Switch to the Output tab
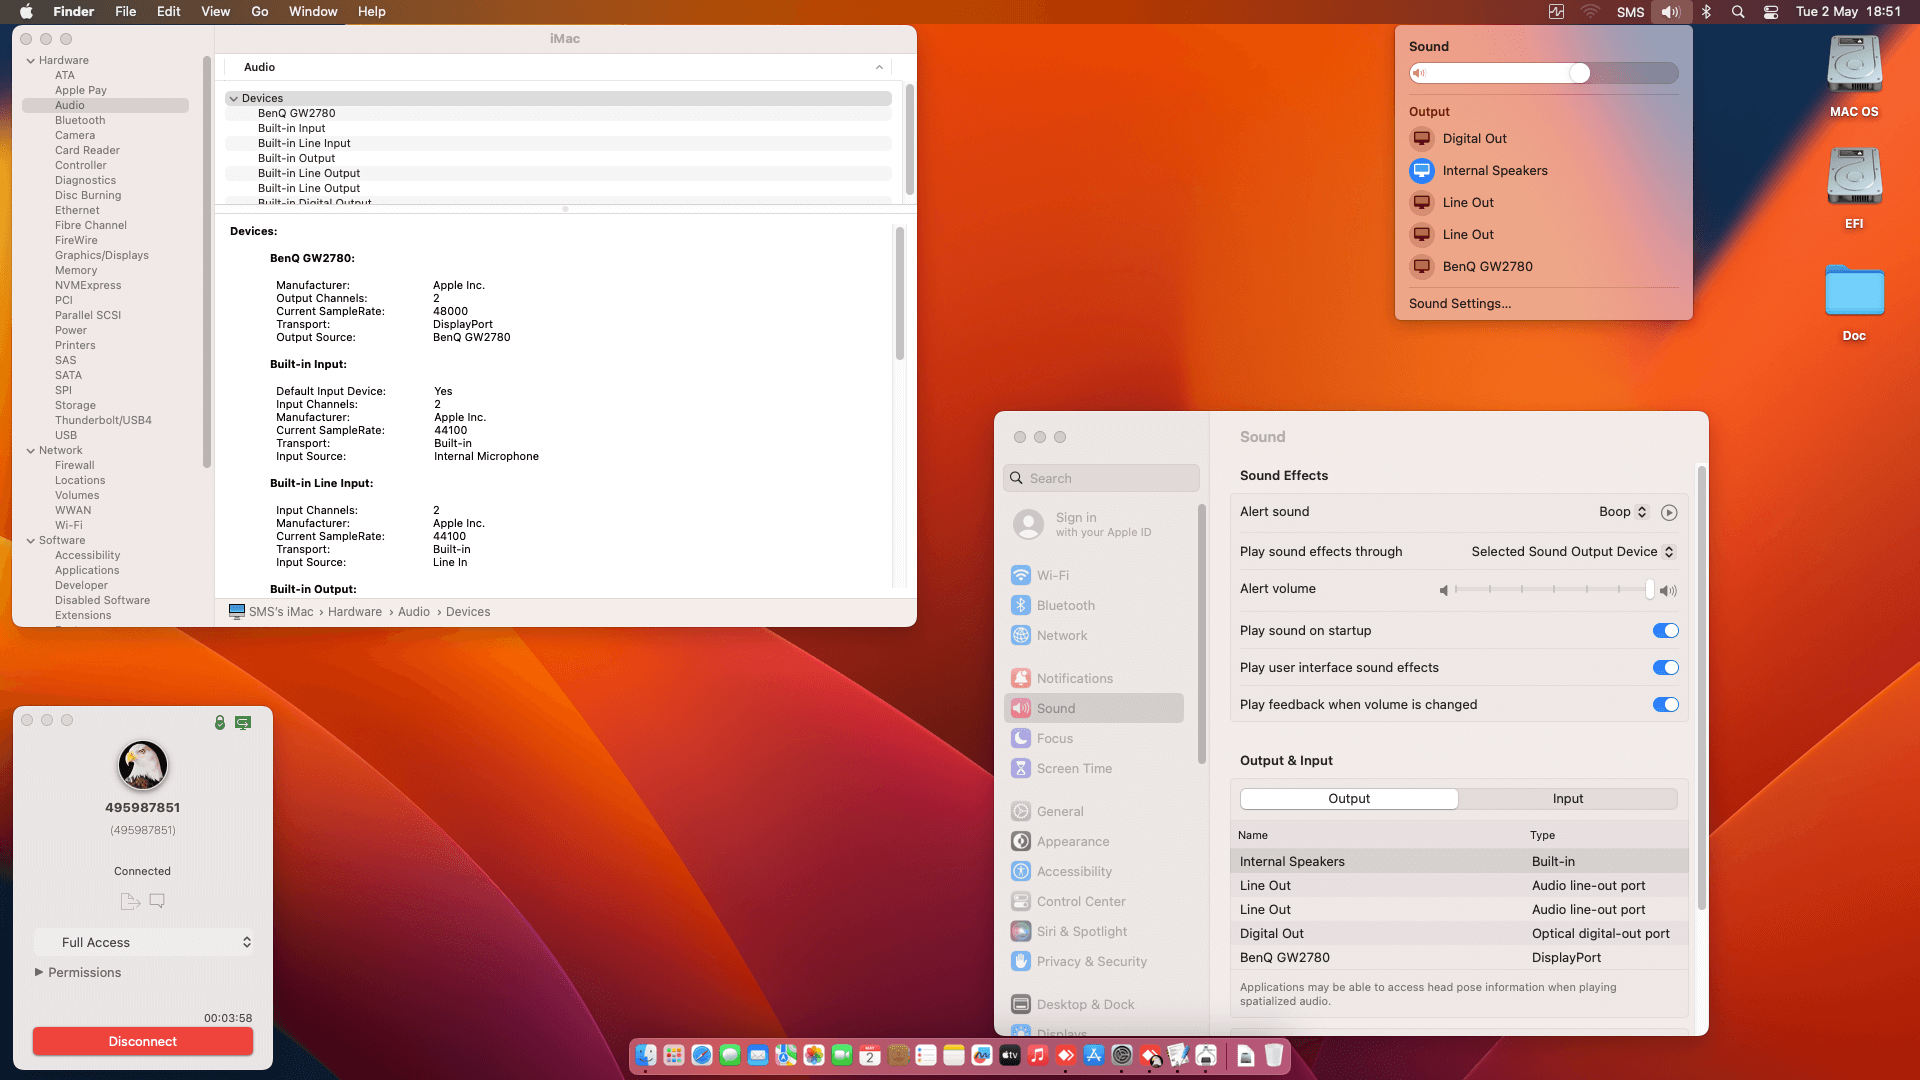1920x1080 pixels. (x=1349, y=799)
